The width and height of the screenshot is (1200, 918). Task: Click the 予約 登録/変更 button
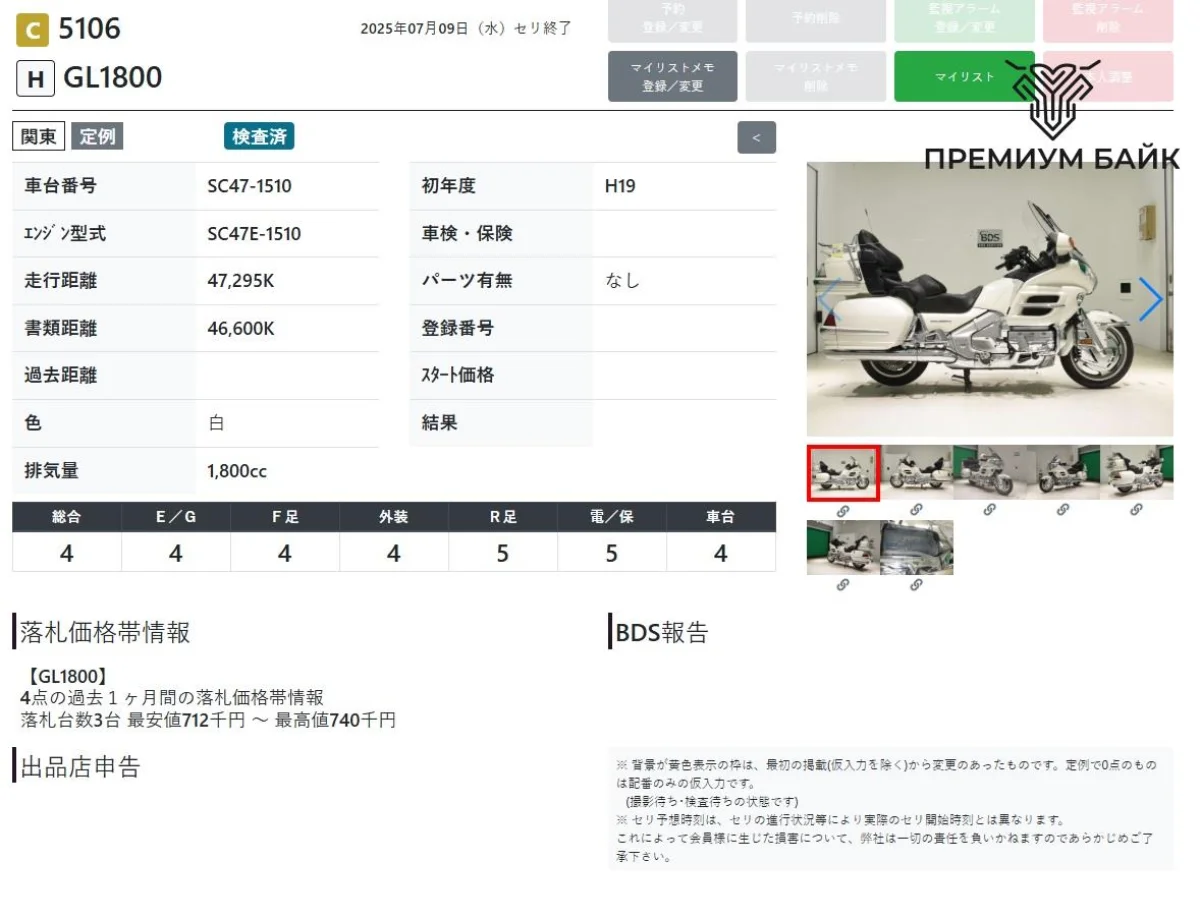click(672, 19)
